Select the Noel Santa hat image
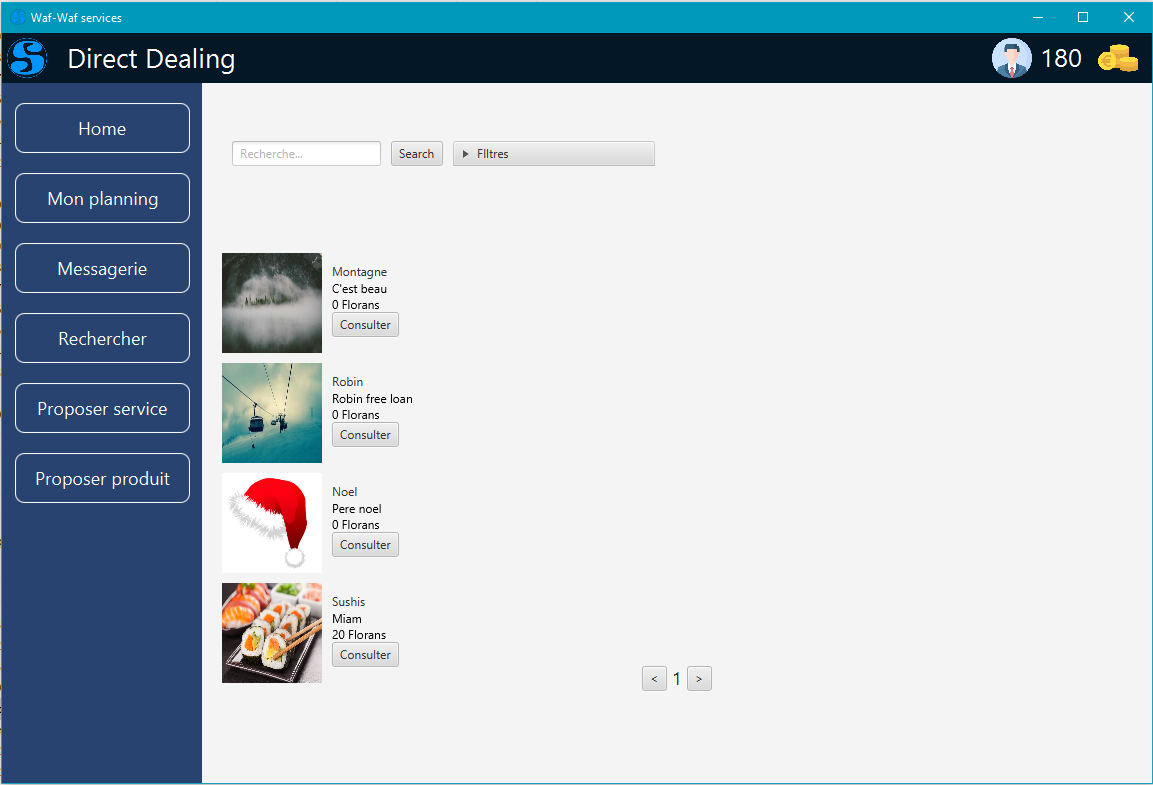1153x785 pixels. (272, 523)
